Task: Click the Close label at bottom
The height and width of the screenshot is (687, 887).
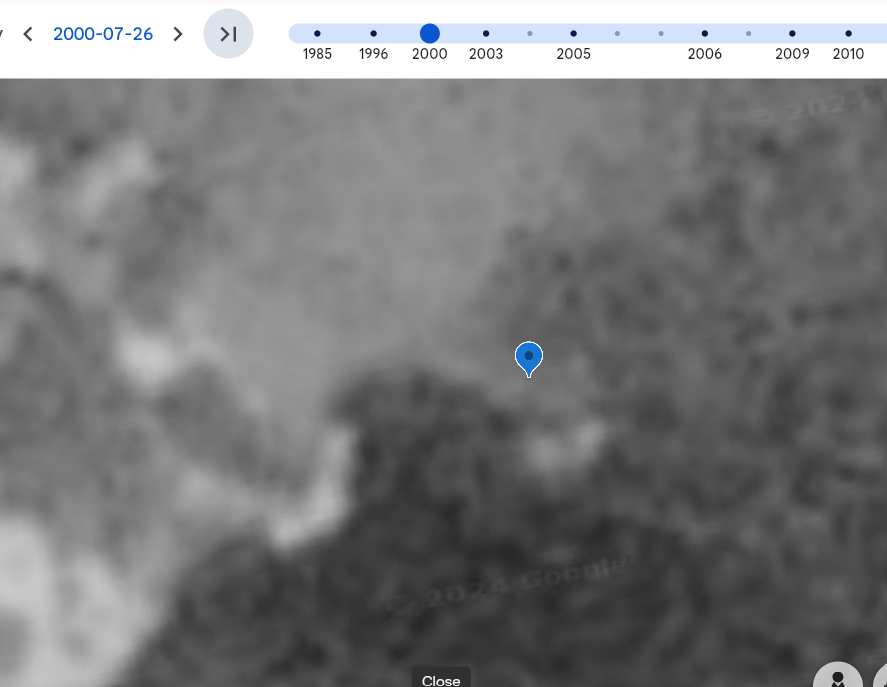Action: coord(441,680)
